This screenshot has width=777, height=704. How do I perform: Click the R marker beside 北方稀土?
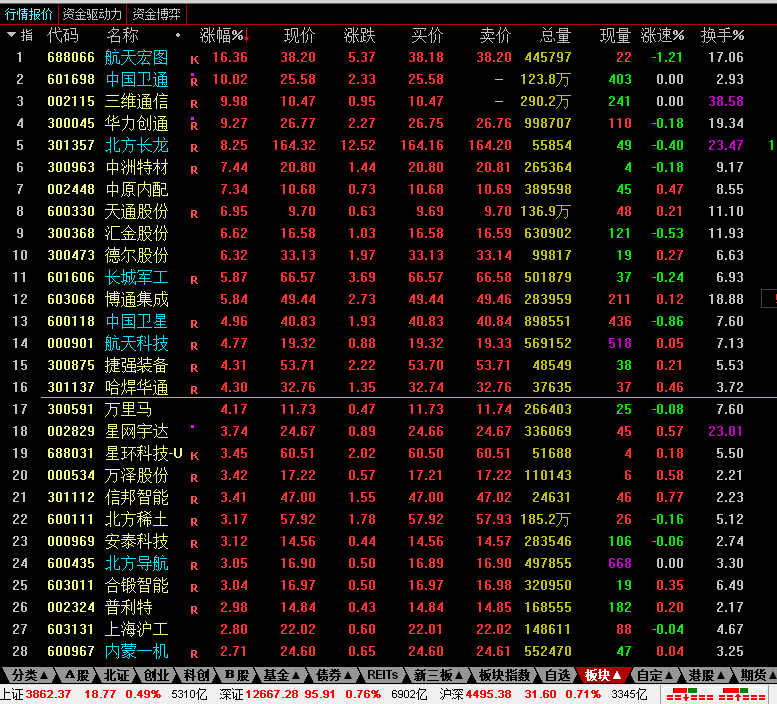[194, 522]
